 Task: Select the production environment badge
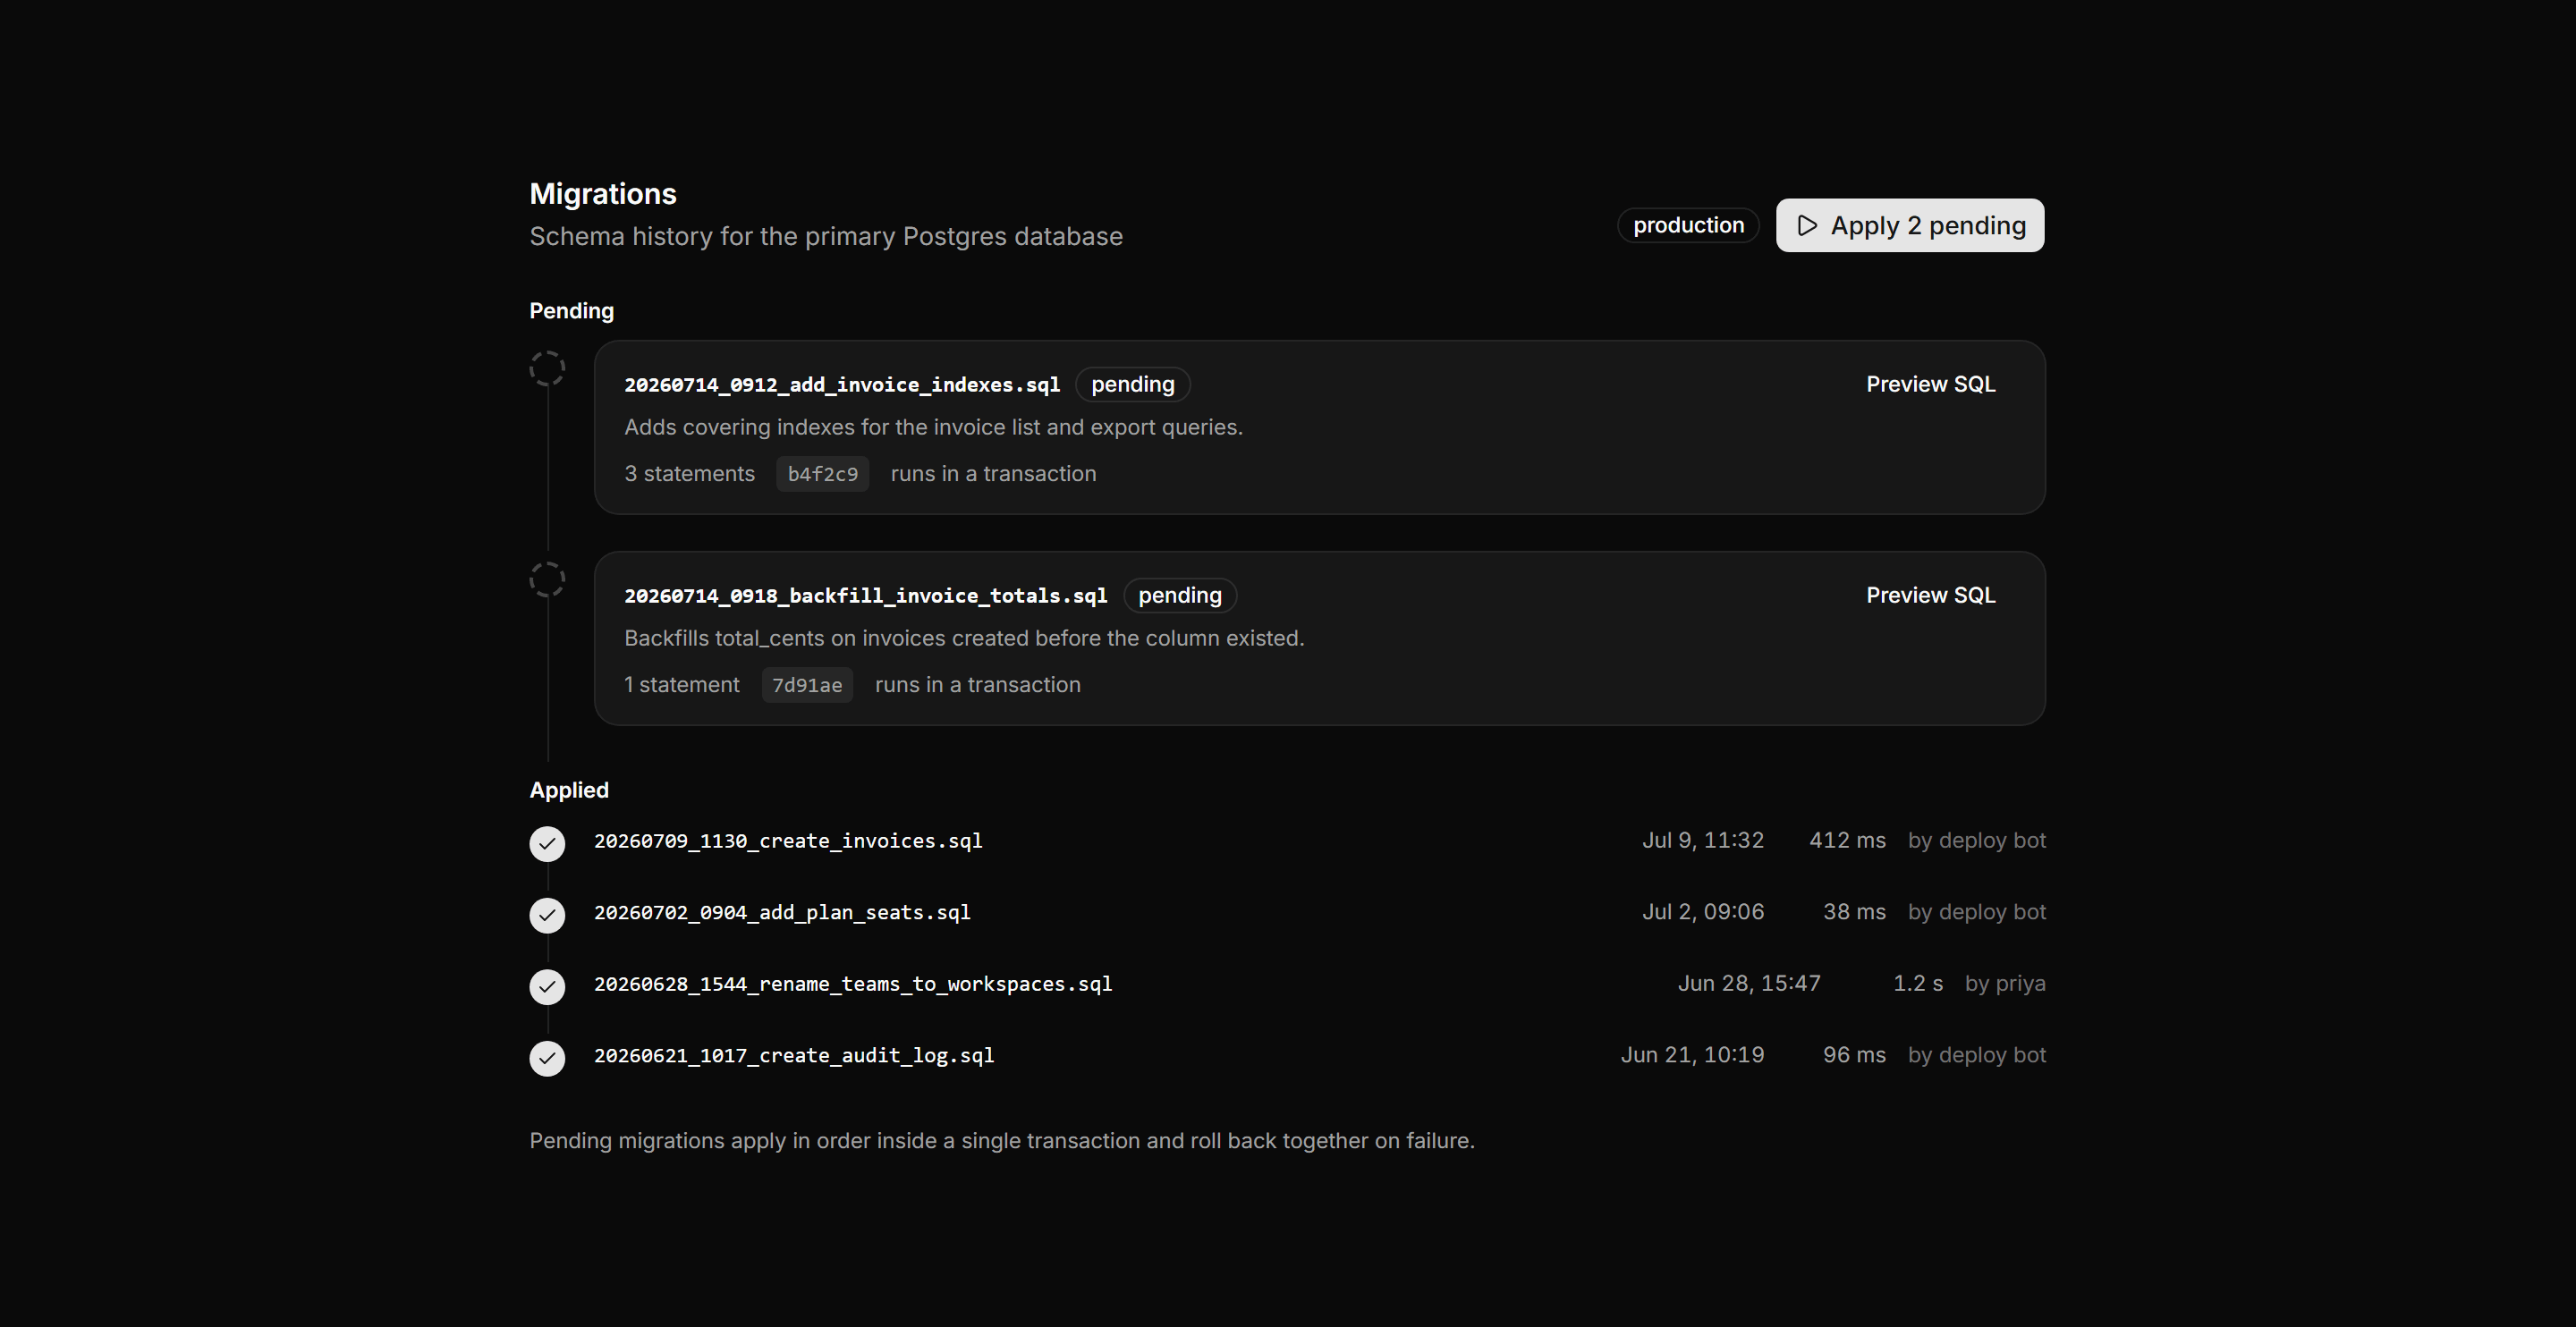coord(1688,225)
